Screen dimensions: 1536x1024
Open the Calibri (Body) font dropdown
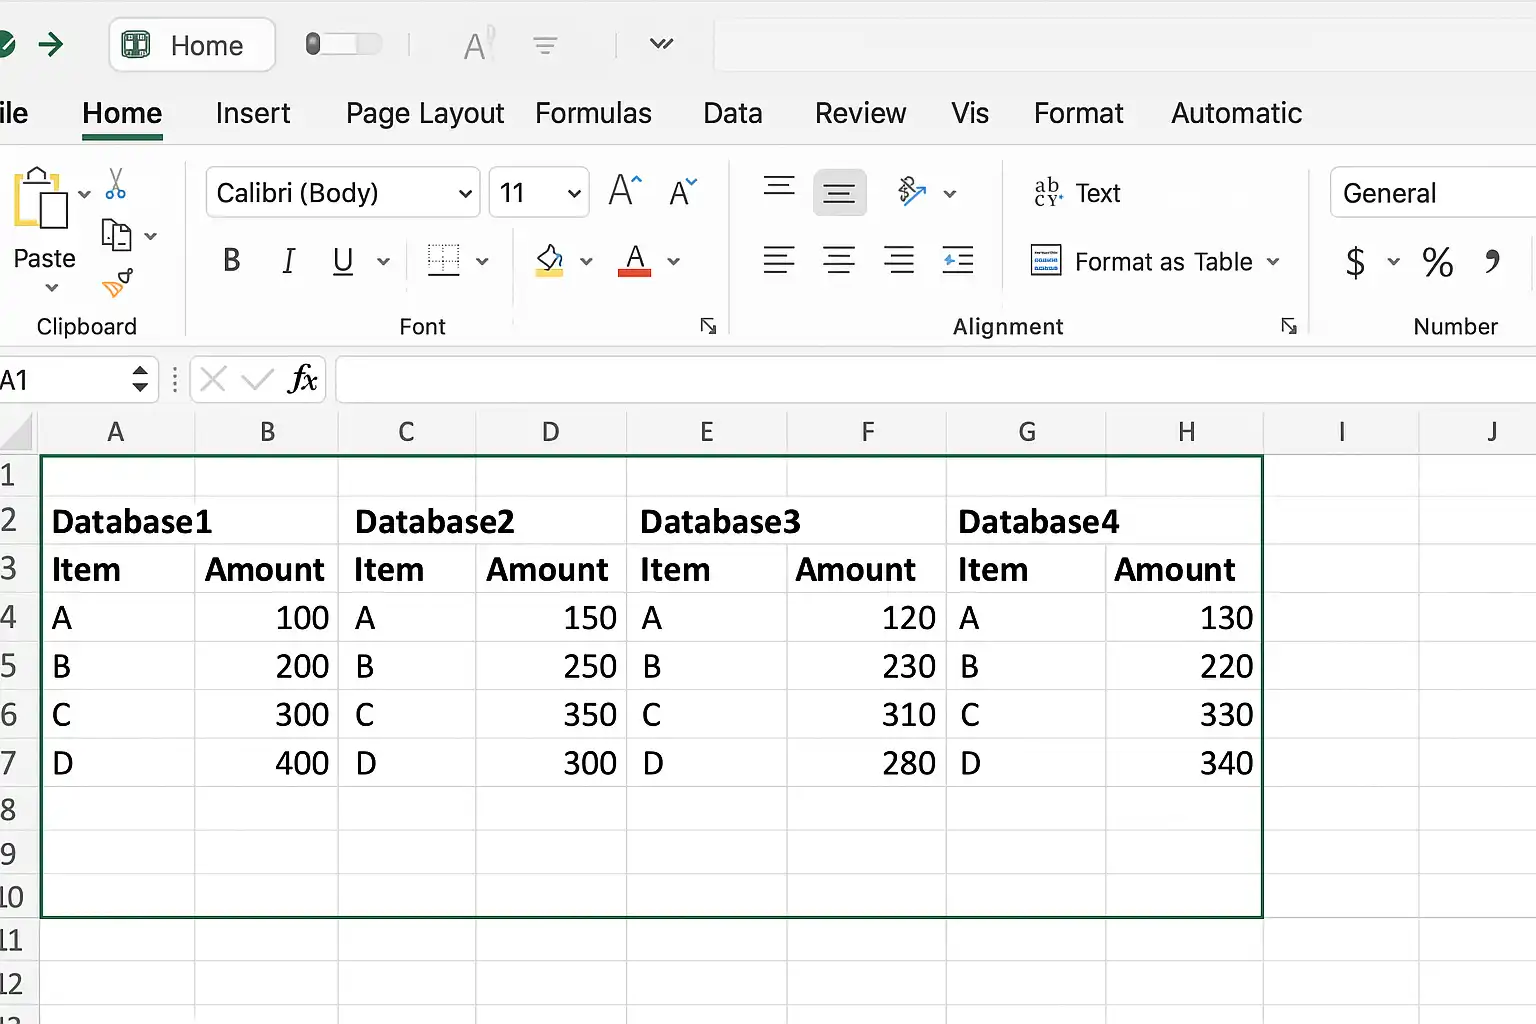[x=343, y=192]
